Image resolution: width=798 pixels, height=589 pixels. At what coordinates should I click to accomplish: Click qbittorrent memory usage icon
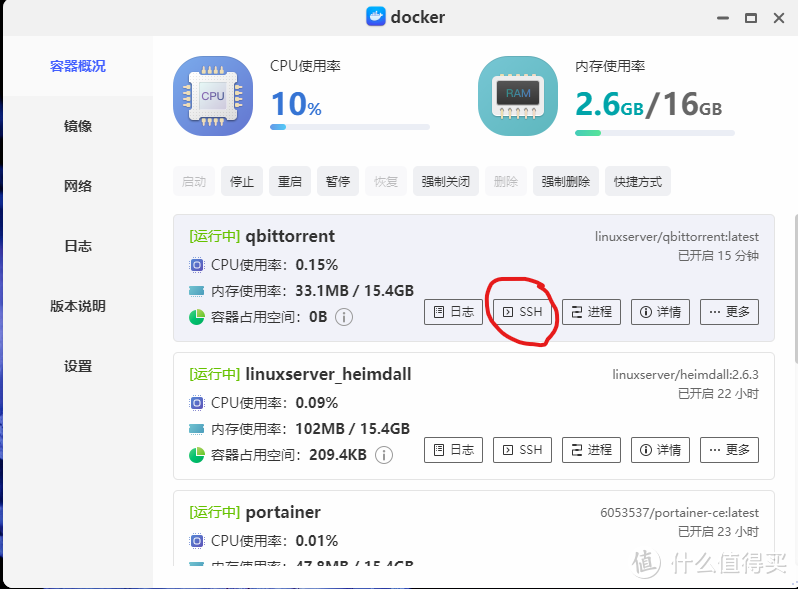[x=196, y=291]
